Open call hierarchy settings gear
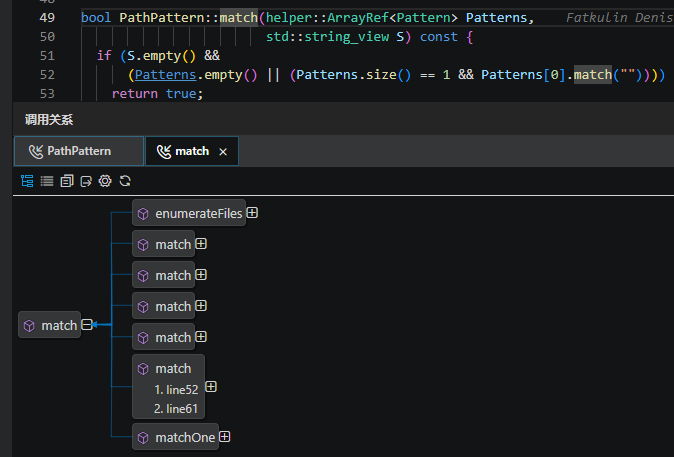This screenshot has height=457, width=674. [x=105, y=181]
